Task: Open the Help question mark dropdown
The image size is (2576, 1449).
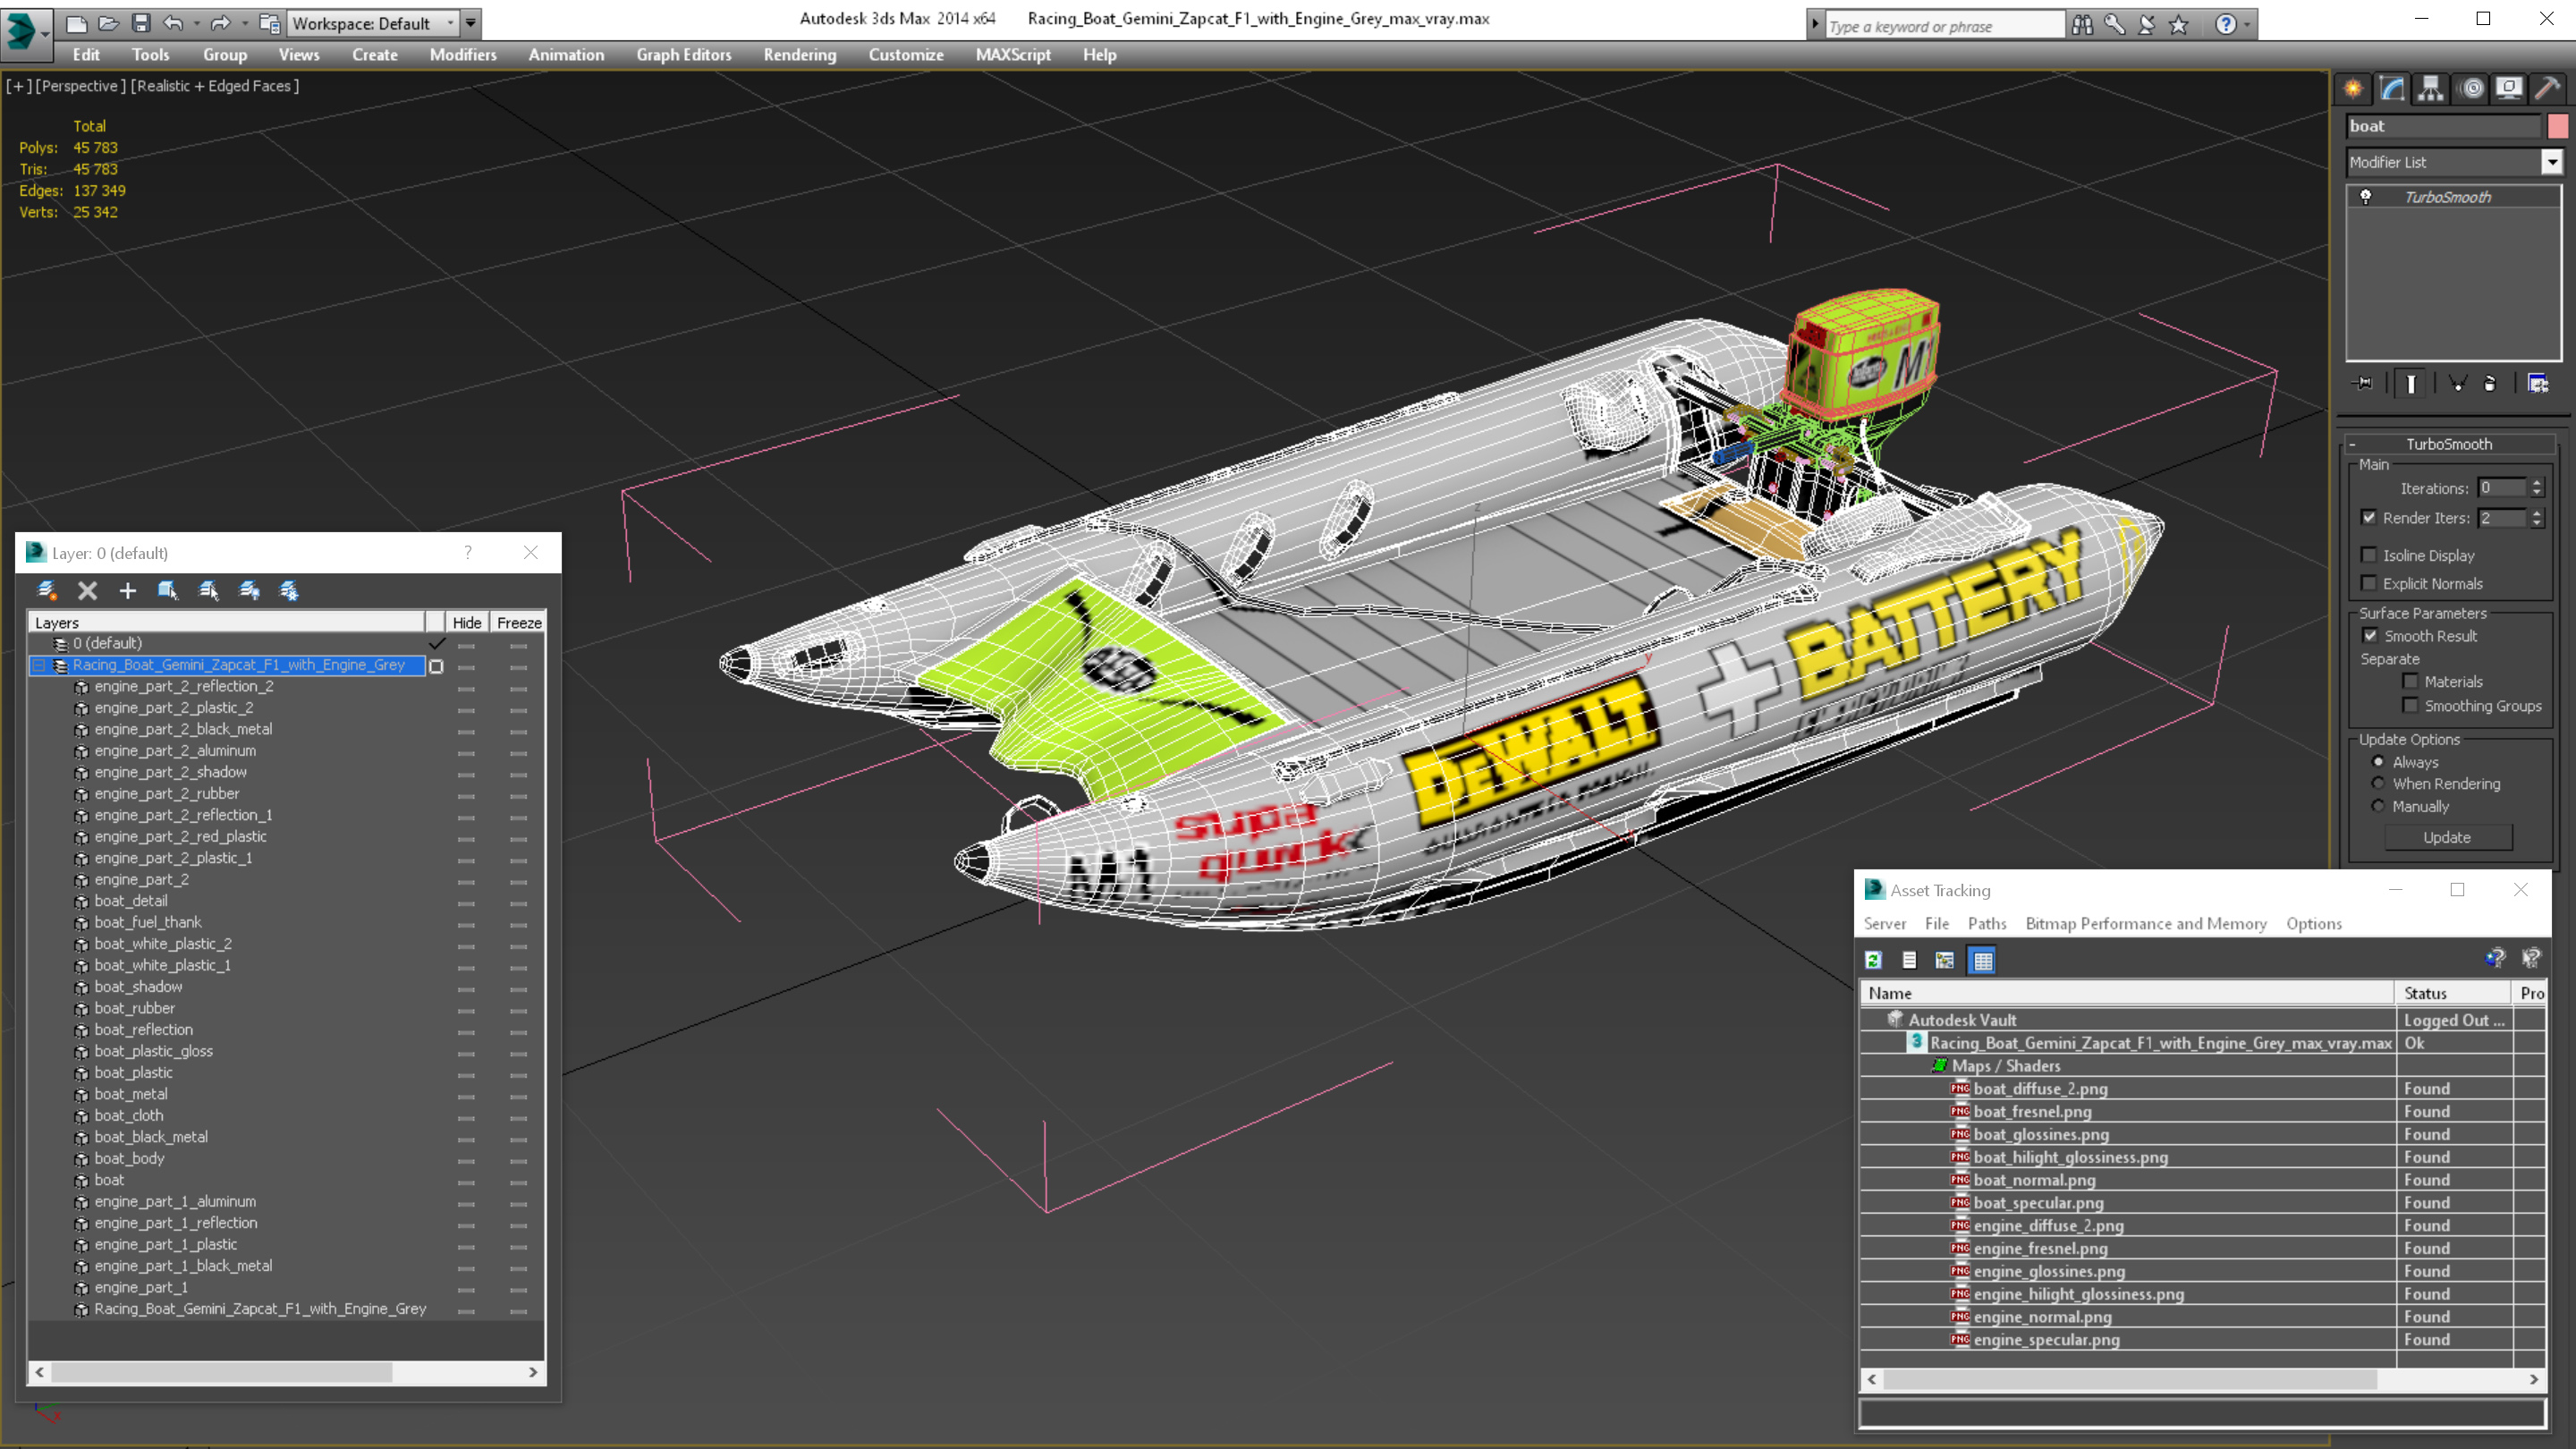Action: pyautogui.click(x=2247, y=25)
